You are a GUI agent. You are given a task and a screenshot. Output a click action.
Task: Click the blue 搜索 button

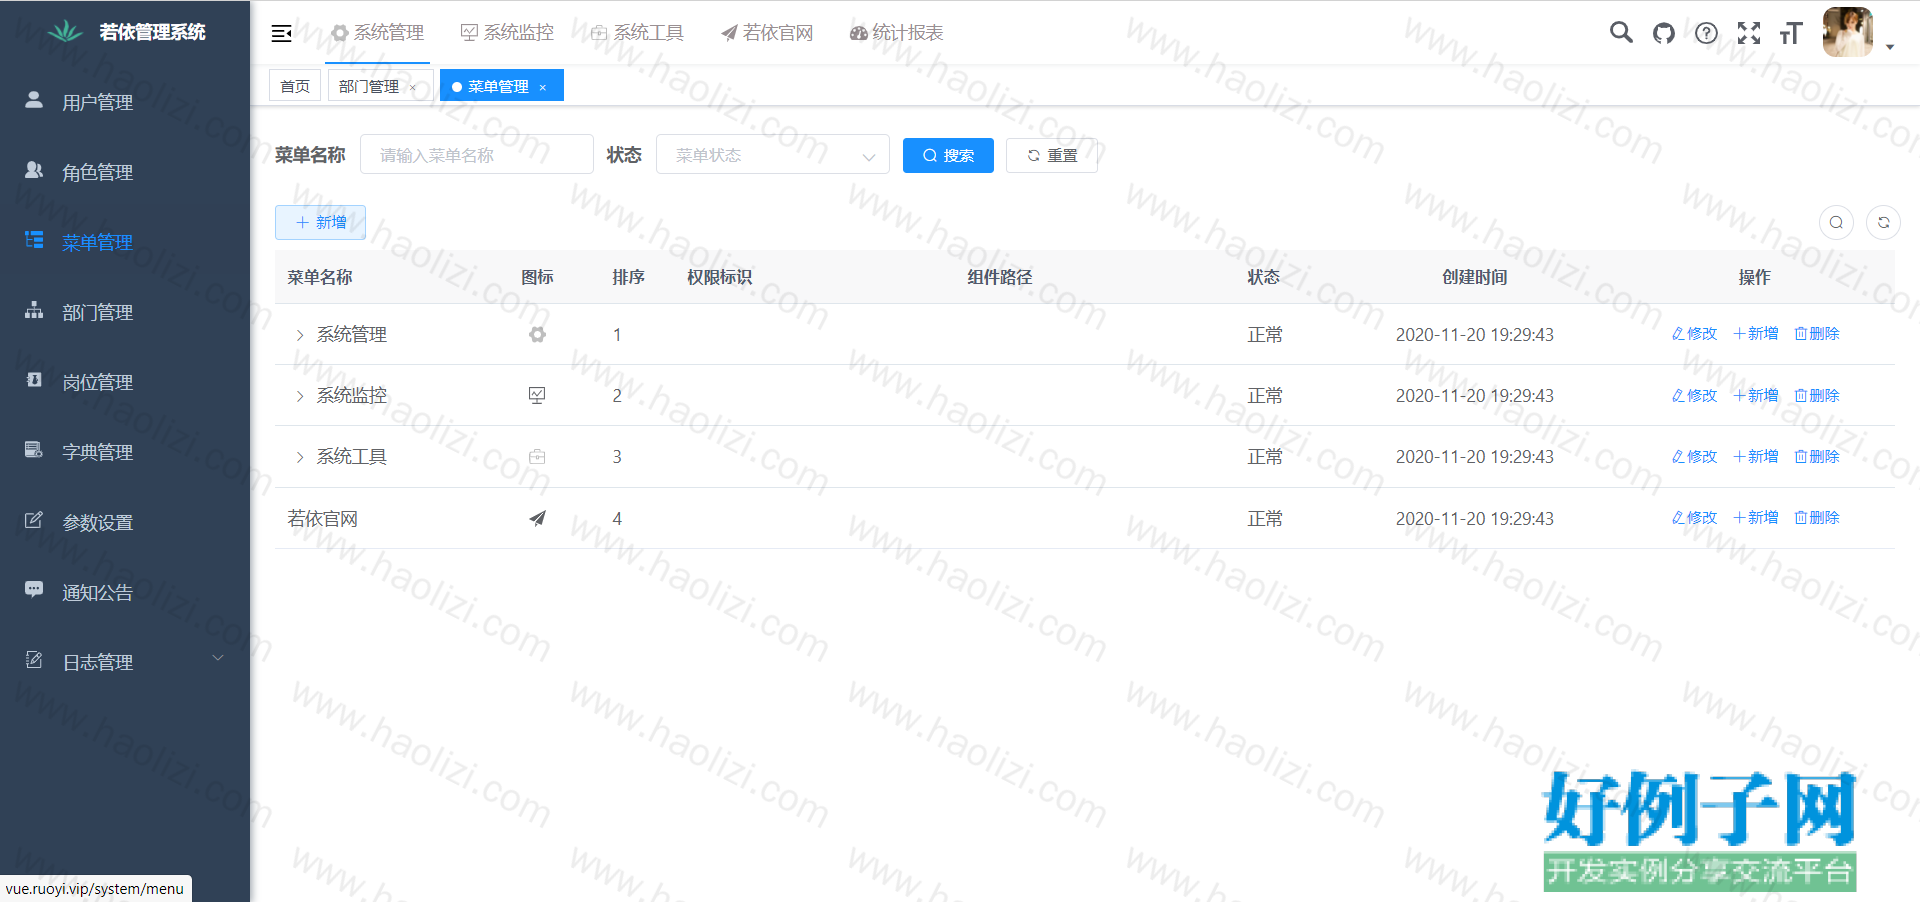click(x=948, y=155)
